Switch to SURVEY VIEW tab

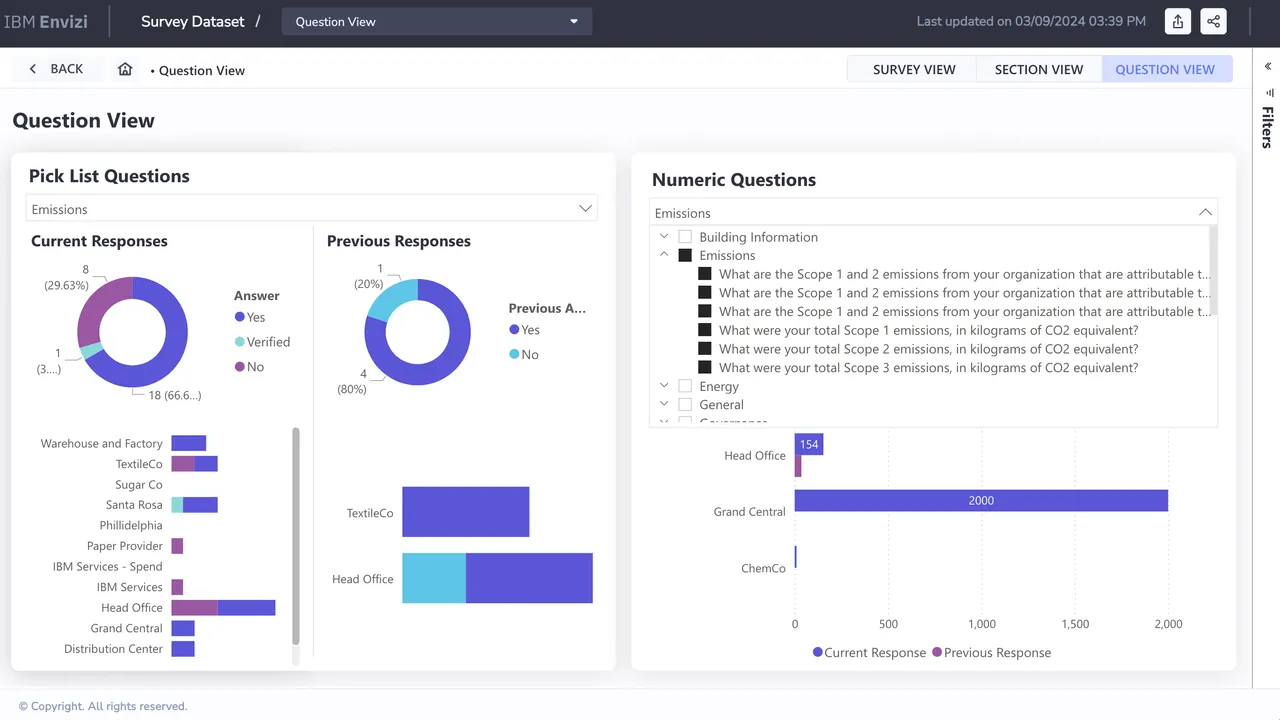(914, 69)
